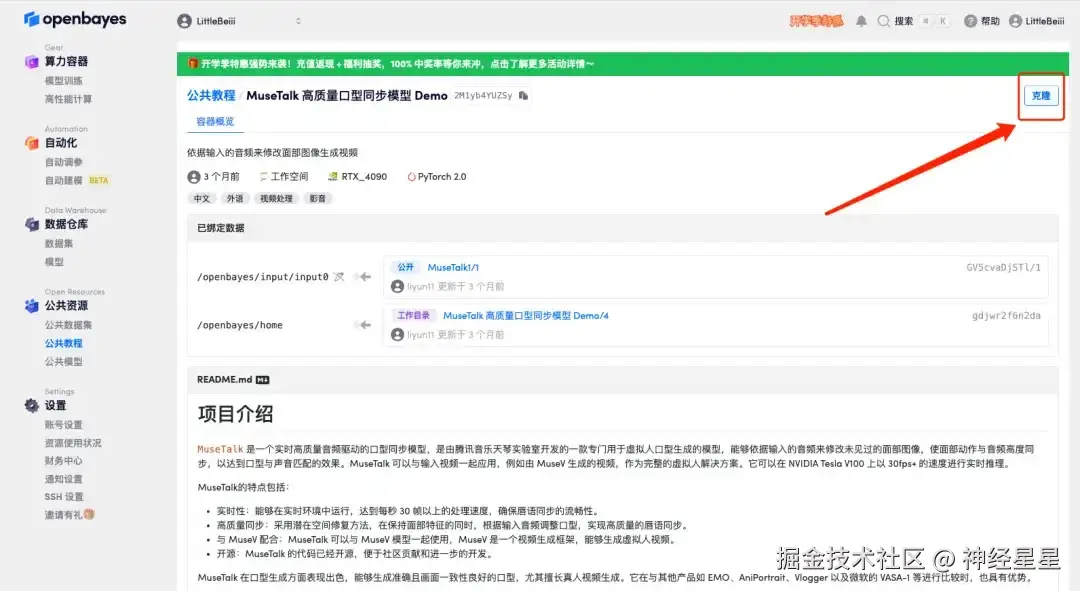Click the NVIDIA icon next to RTX_4090
1080x591 pixels.
tap(333, 177)
